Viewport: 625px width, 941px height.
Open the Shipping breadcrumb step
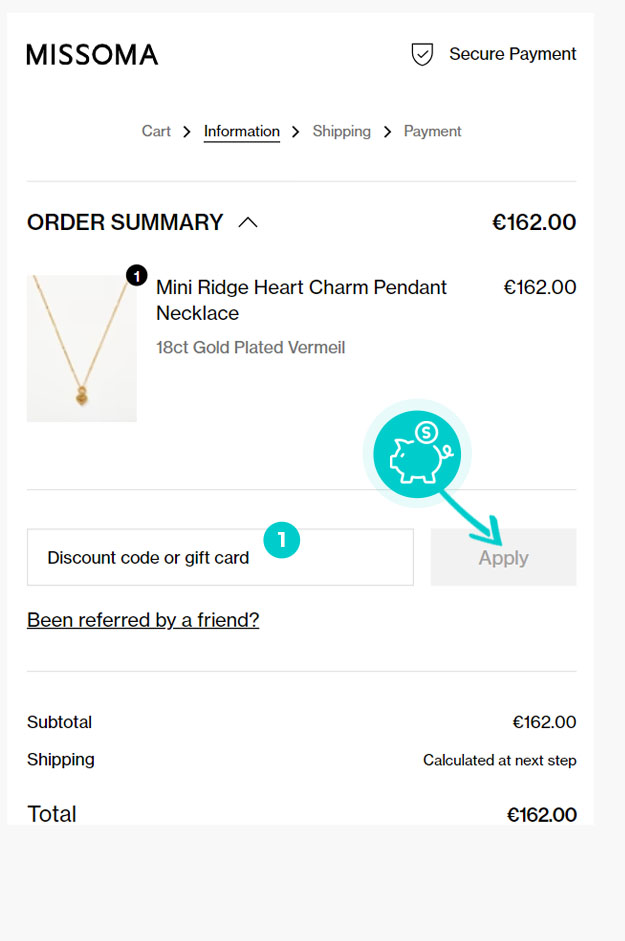(x=341, y=131)
